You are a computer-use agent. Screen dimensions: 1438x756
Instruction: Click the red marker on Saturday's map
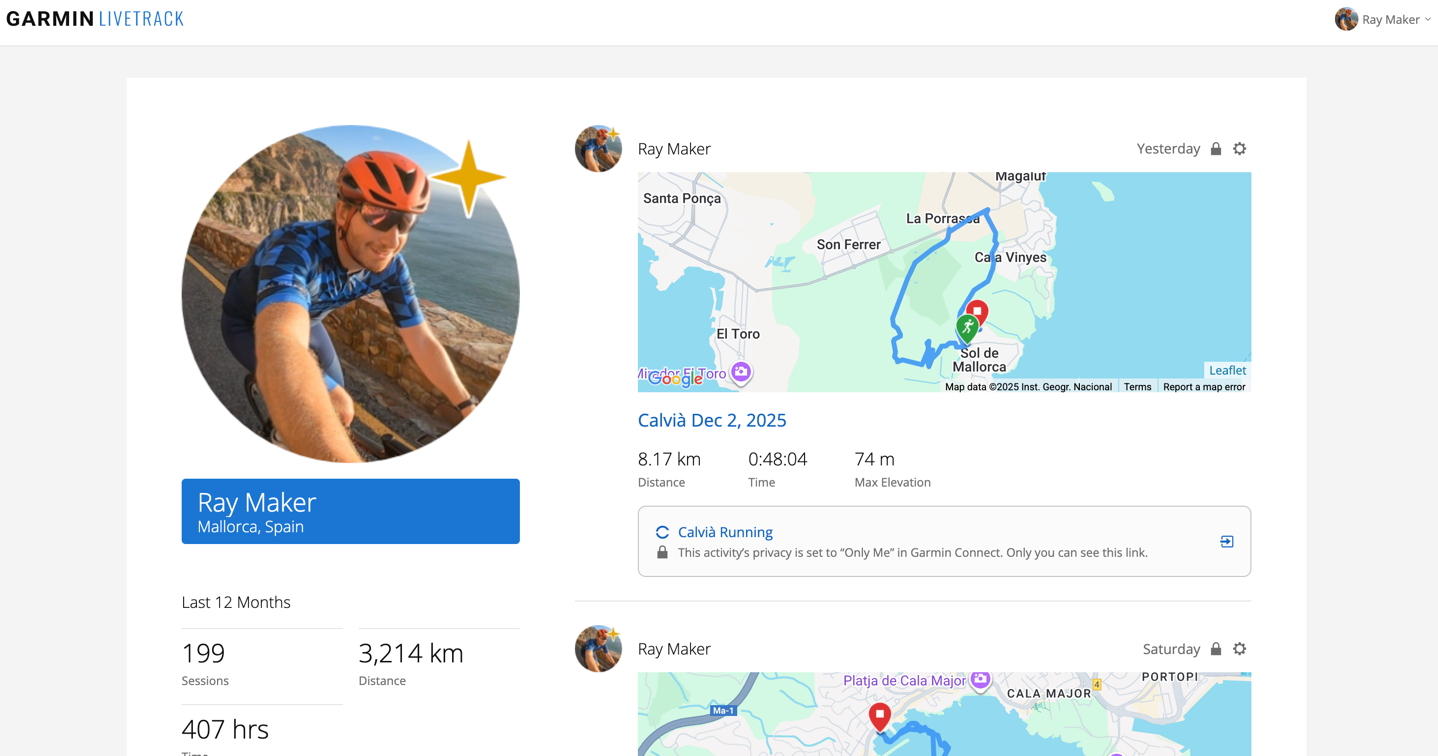click(x=879, y=716)
